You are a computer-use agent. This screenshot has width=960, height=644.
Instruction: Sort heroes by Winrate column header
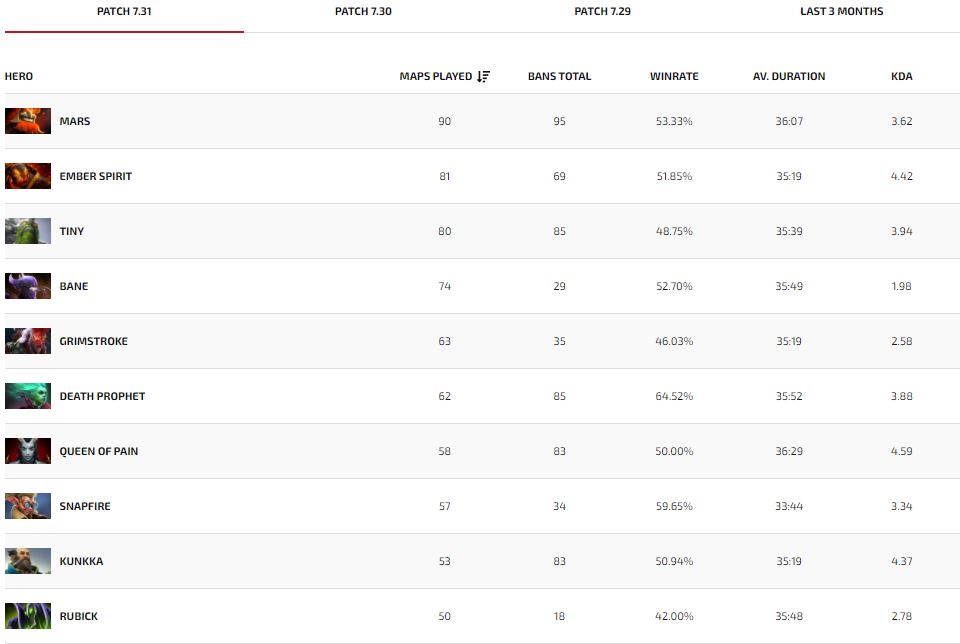(x=674, y=76)
